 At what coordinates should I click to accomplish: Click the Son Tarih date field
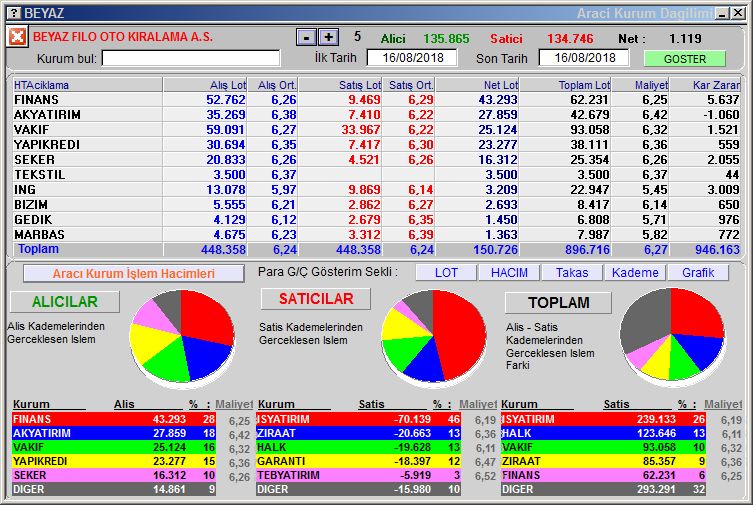pos(584,58)
